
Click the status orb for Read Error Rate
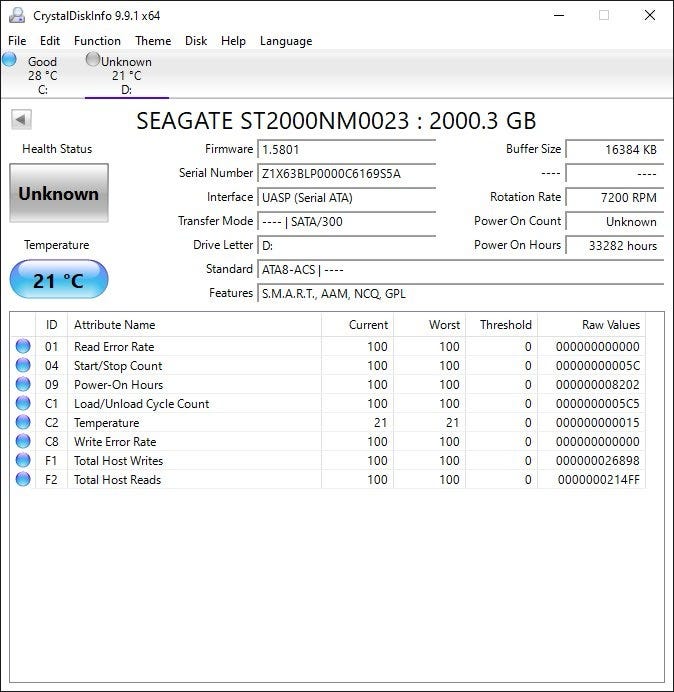pos(23,346)
